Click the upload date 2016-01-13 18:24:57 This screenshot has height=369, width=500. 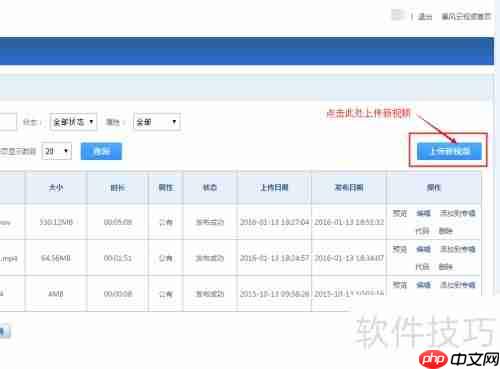coord(274,258)
